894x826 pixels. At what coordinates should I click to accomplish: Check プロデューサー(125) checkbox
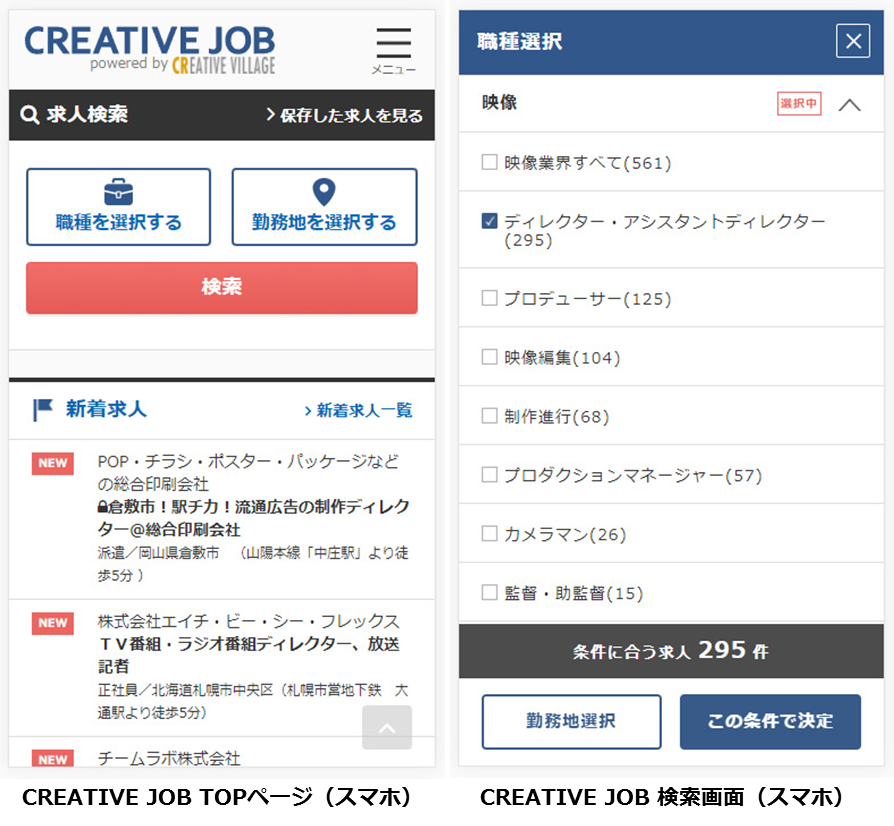click(489, 298)
